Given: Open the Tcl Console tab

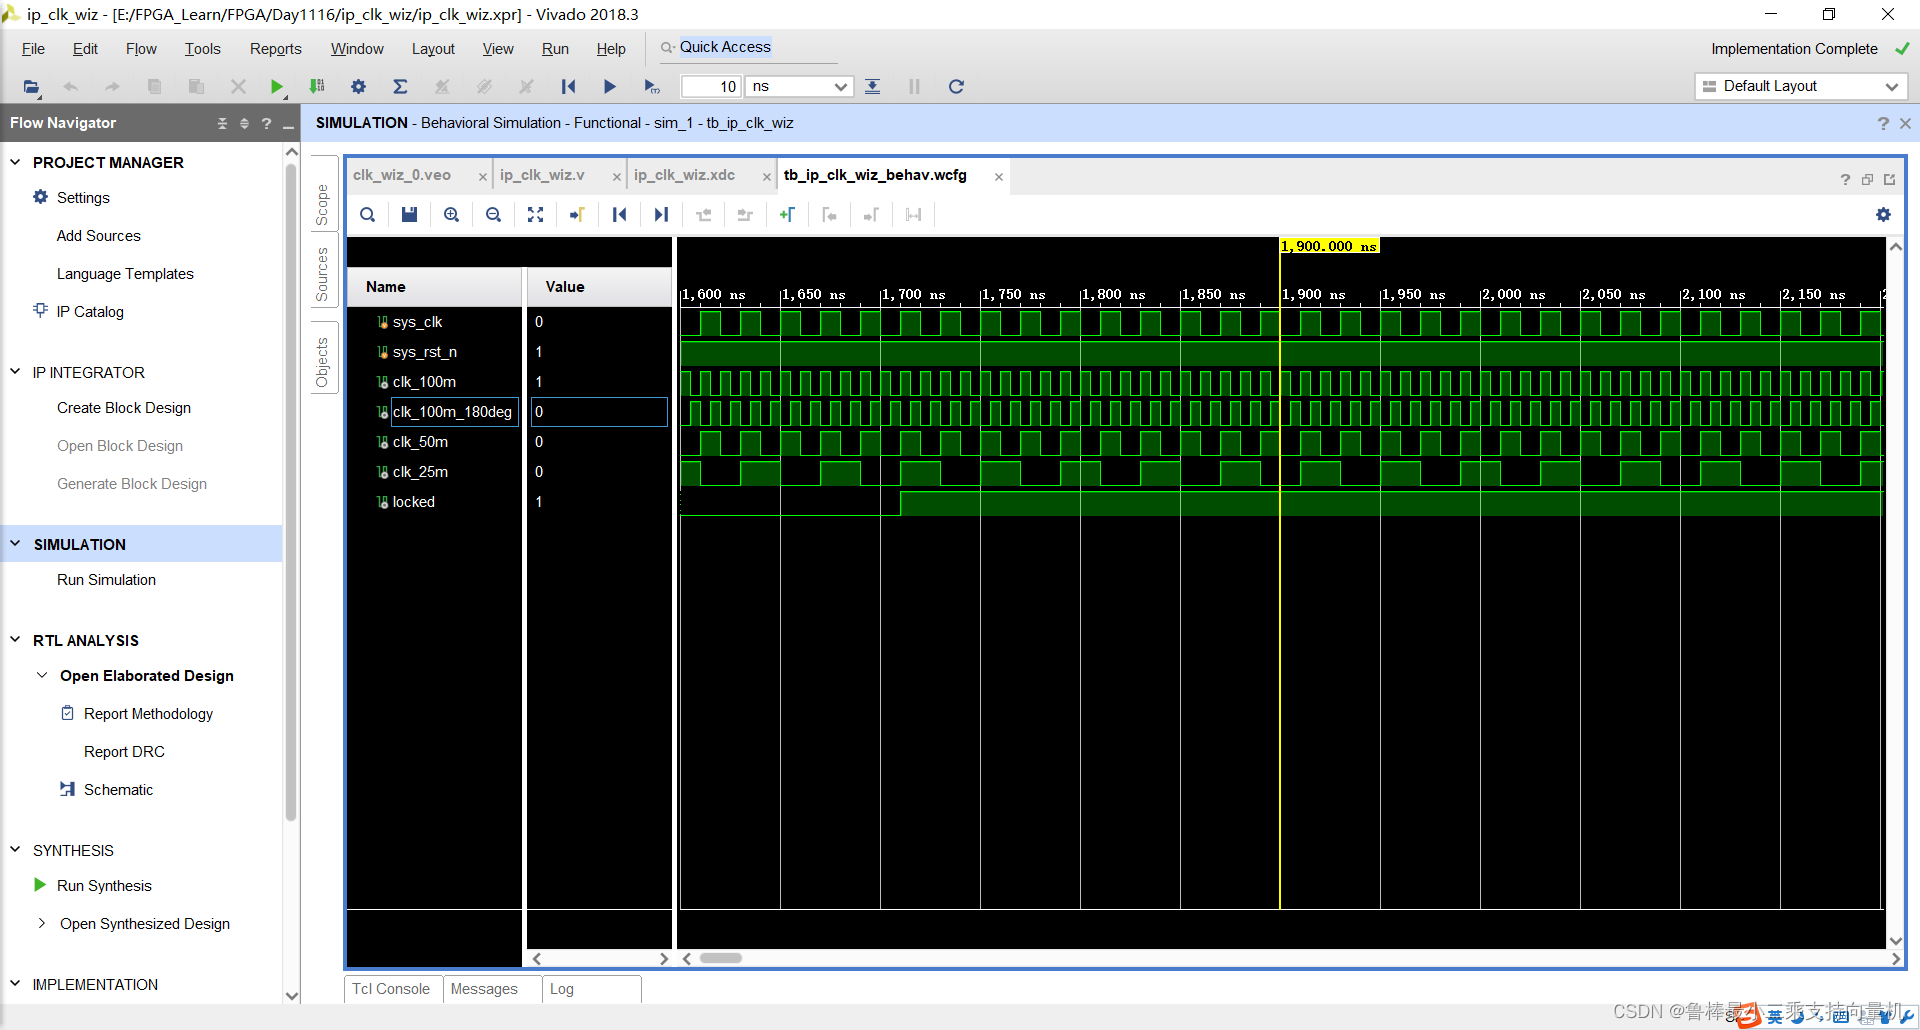Looking at the screenshot, I should [x=391, y=989].
